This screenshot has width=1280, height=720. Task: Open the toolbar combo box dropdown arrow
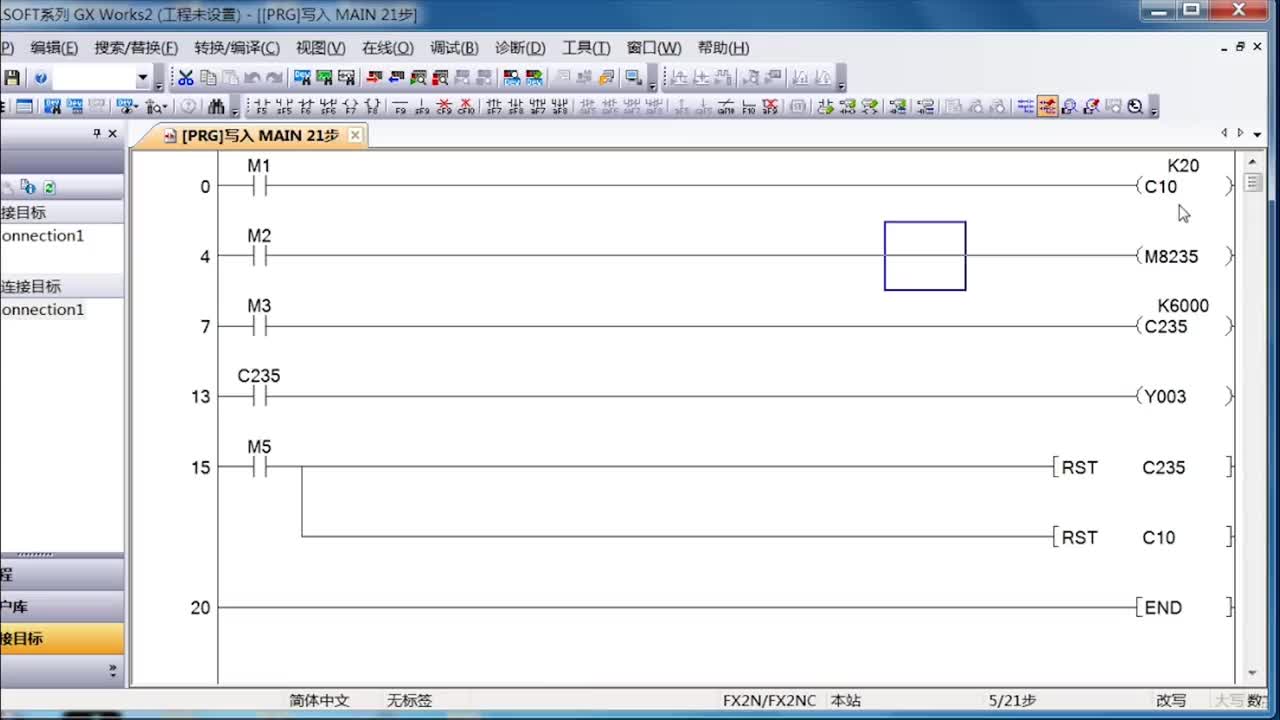click(142, 78)
